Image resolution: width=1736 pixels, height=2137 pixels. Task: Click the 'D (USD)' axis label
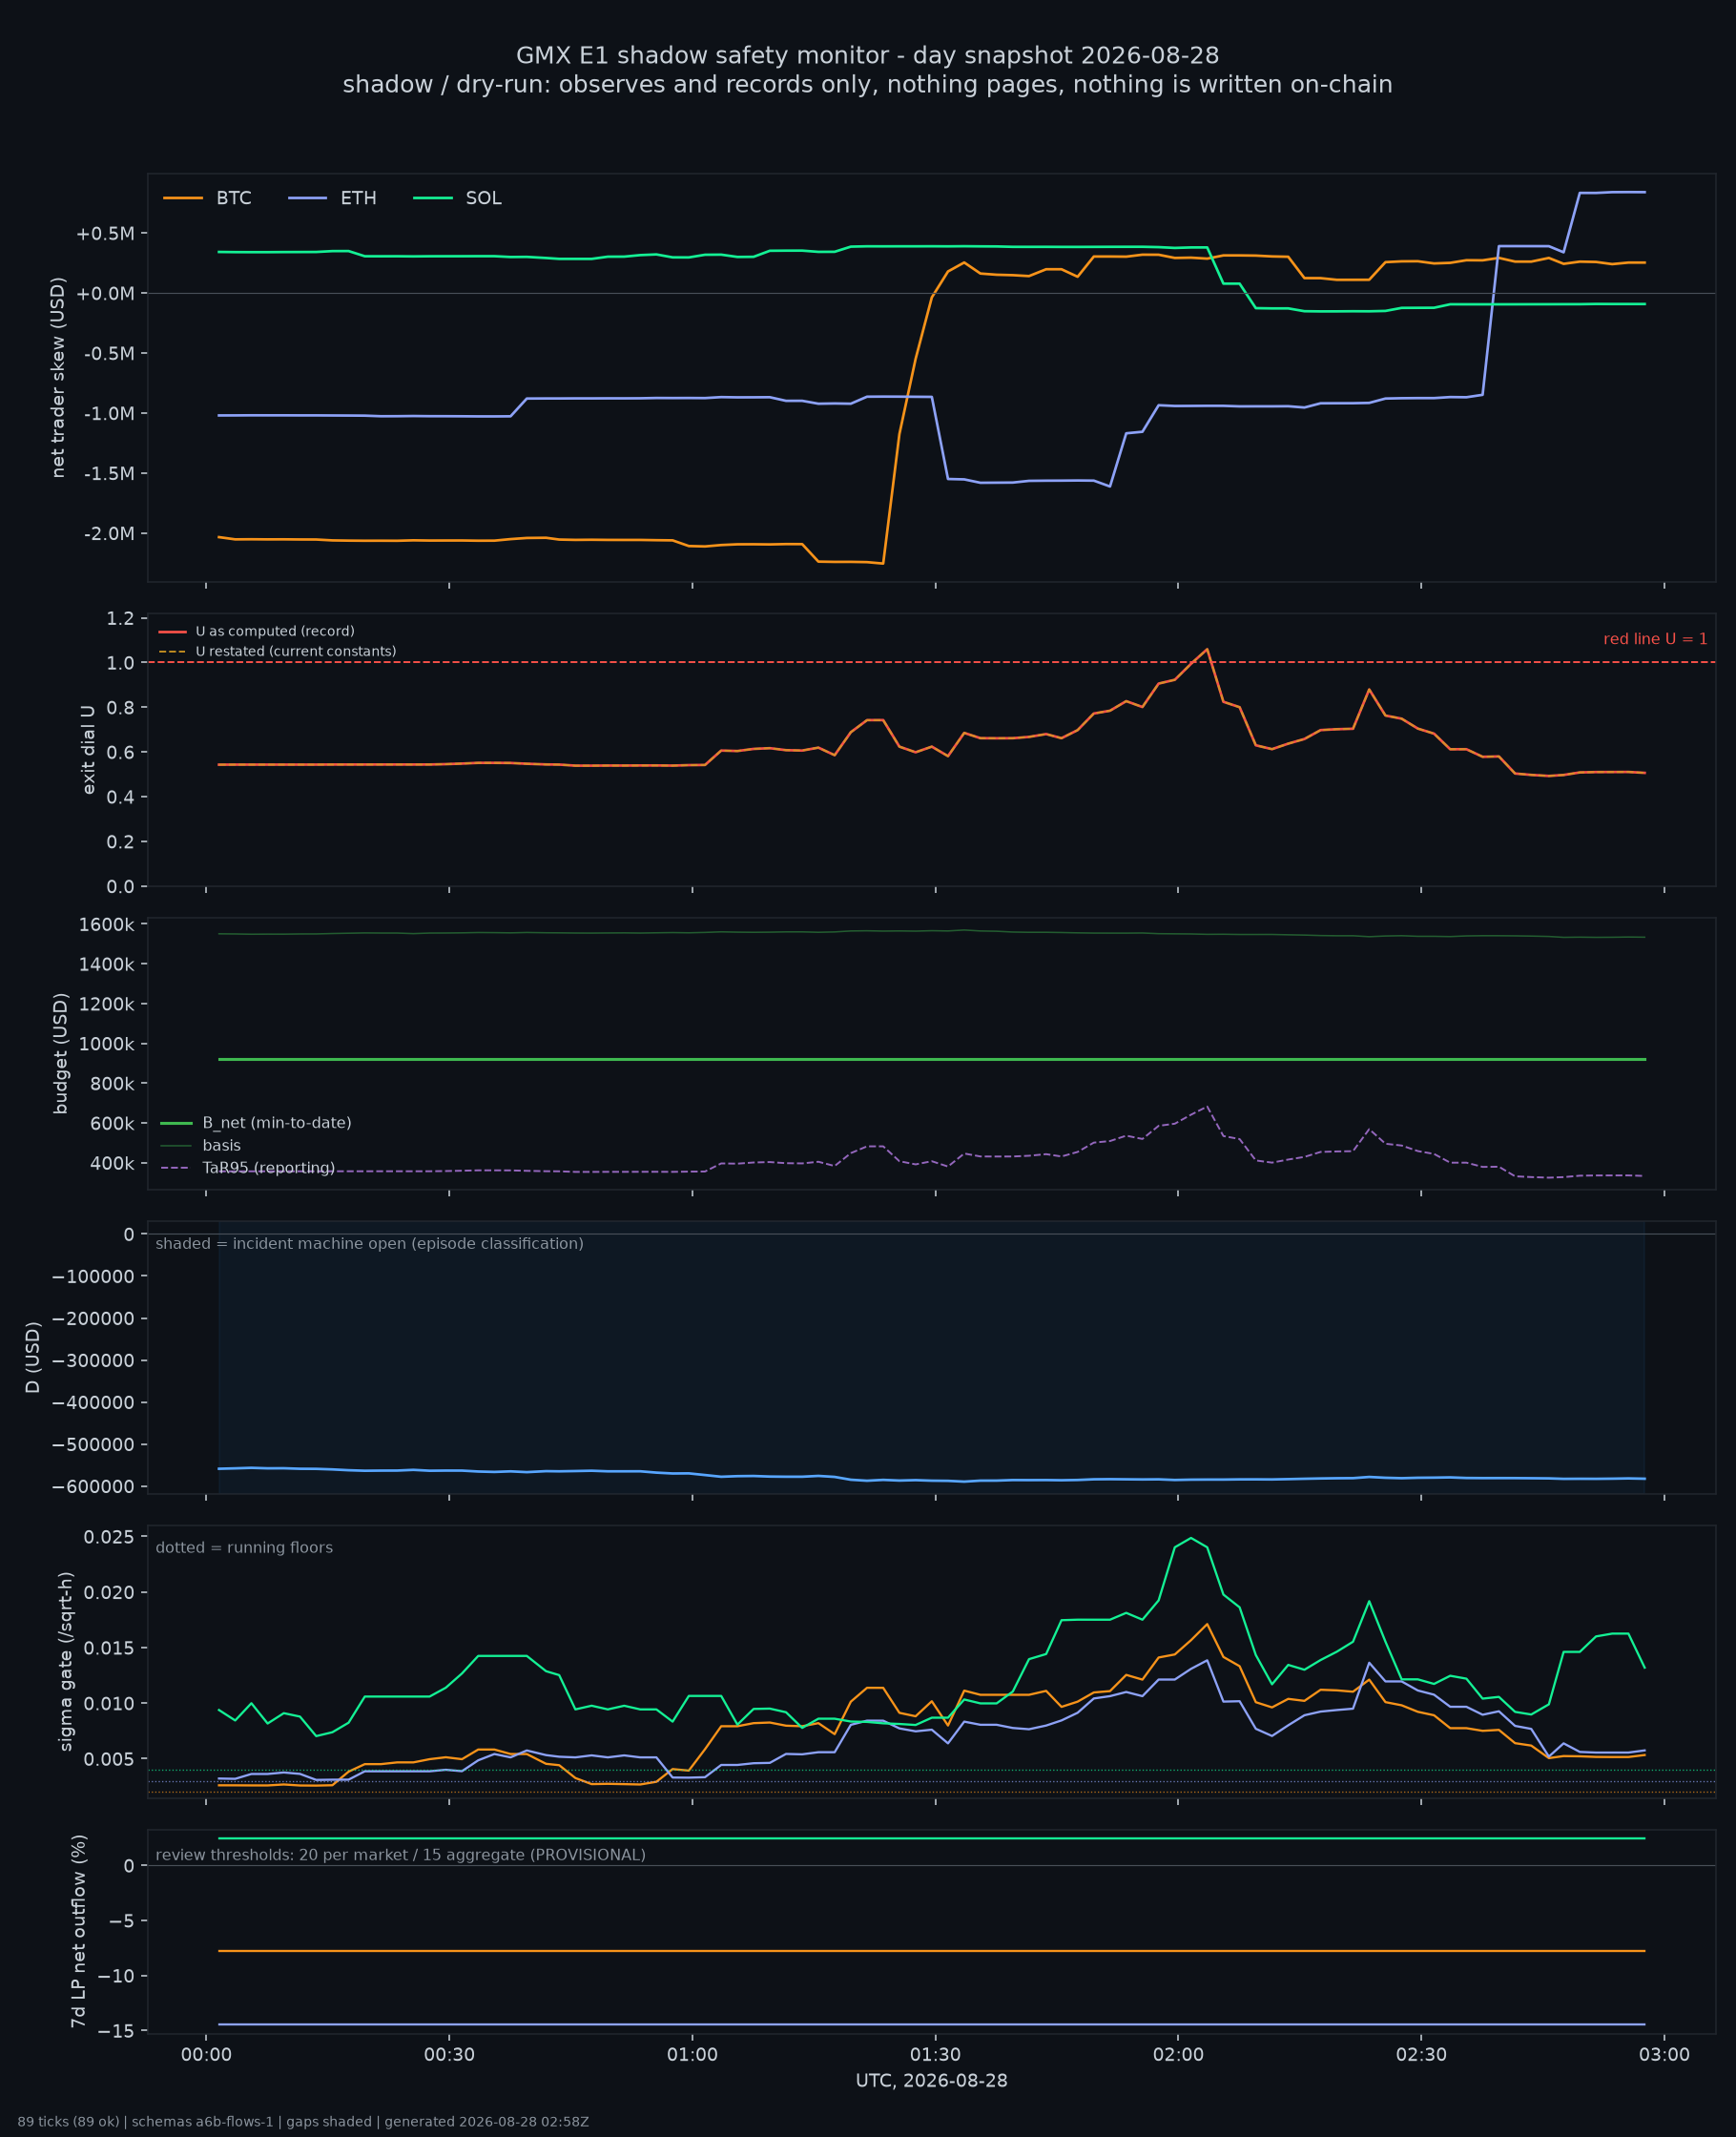(x=33, y=1357)
